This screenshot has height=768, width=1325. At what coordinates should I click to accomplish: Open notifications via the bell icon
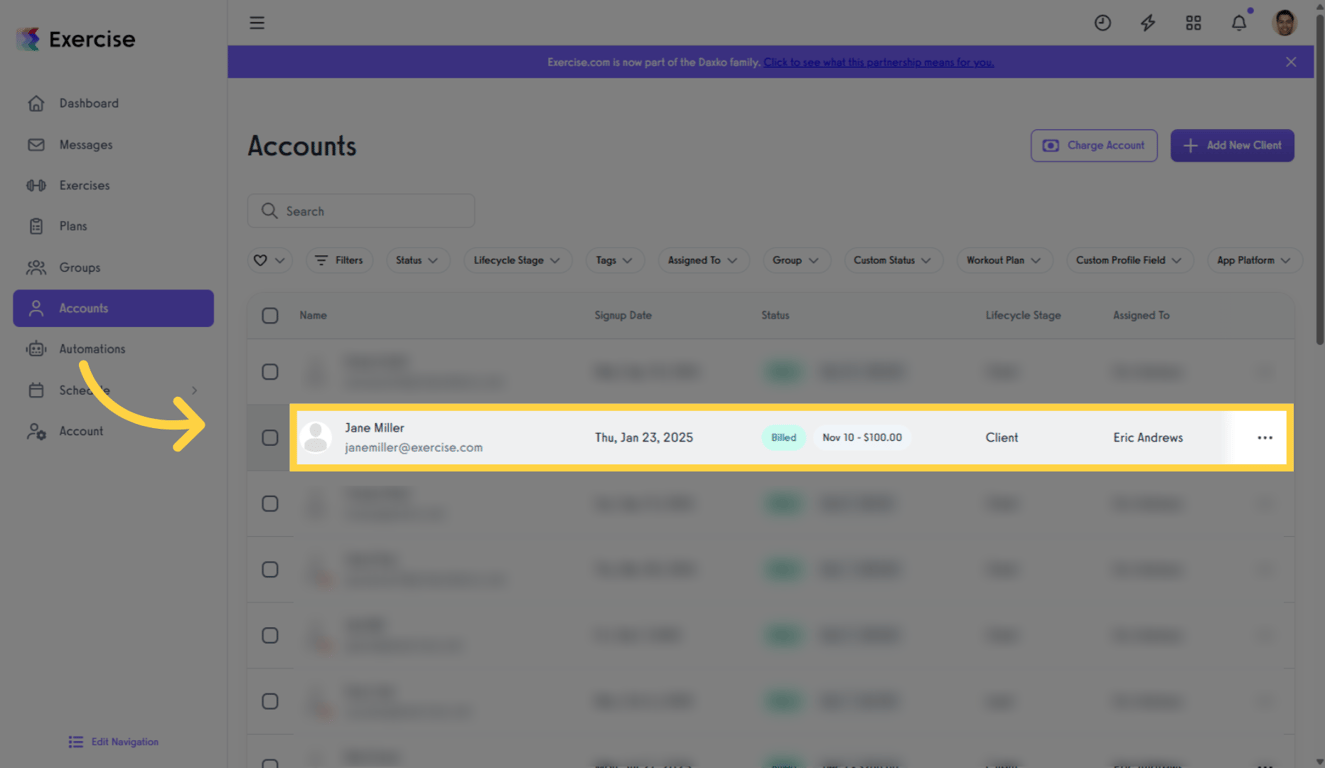[x=1238, y=22]
